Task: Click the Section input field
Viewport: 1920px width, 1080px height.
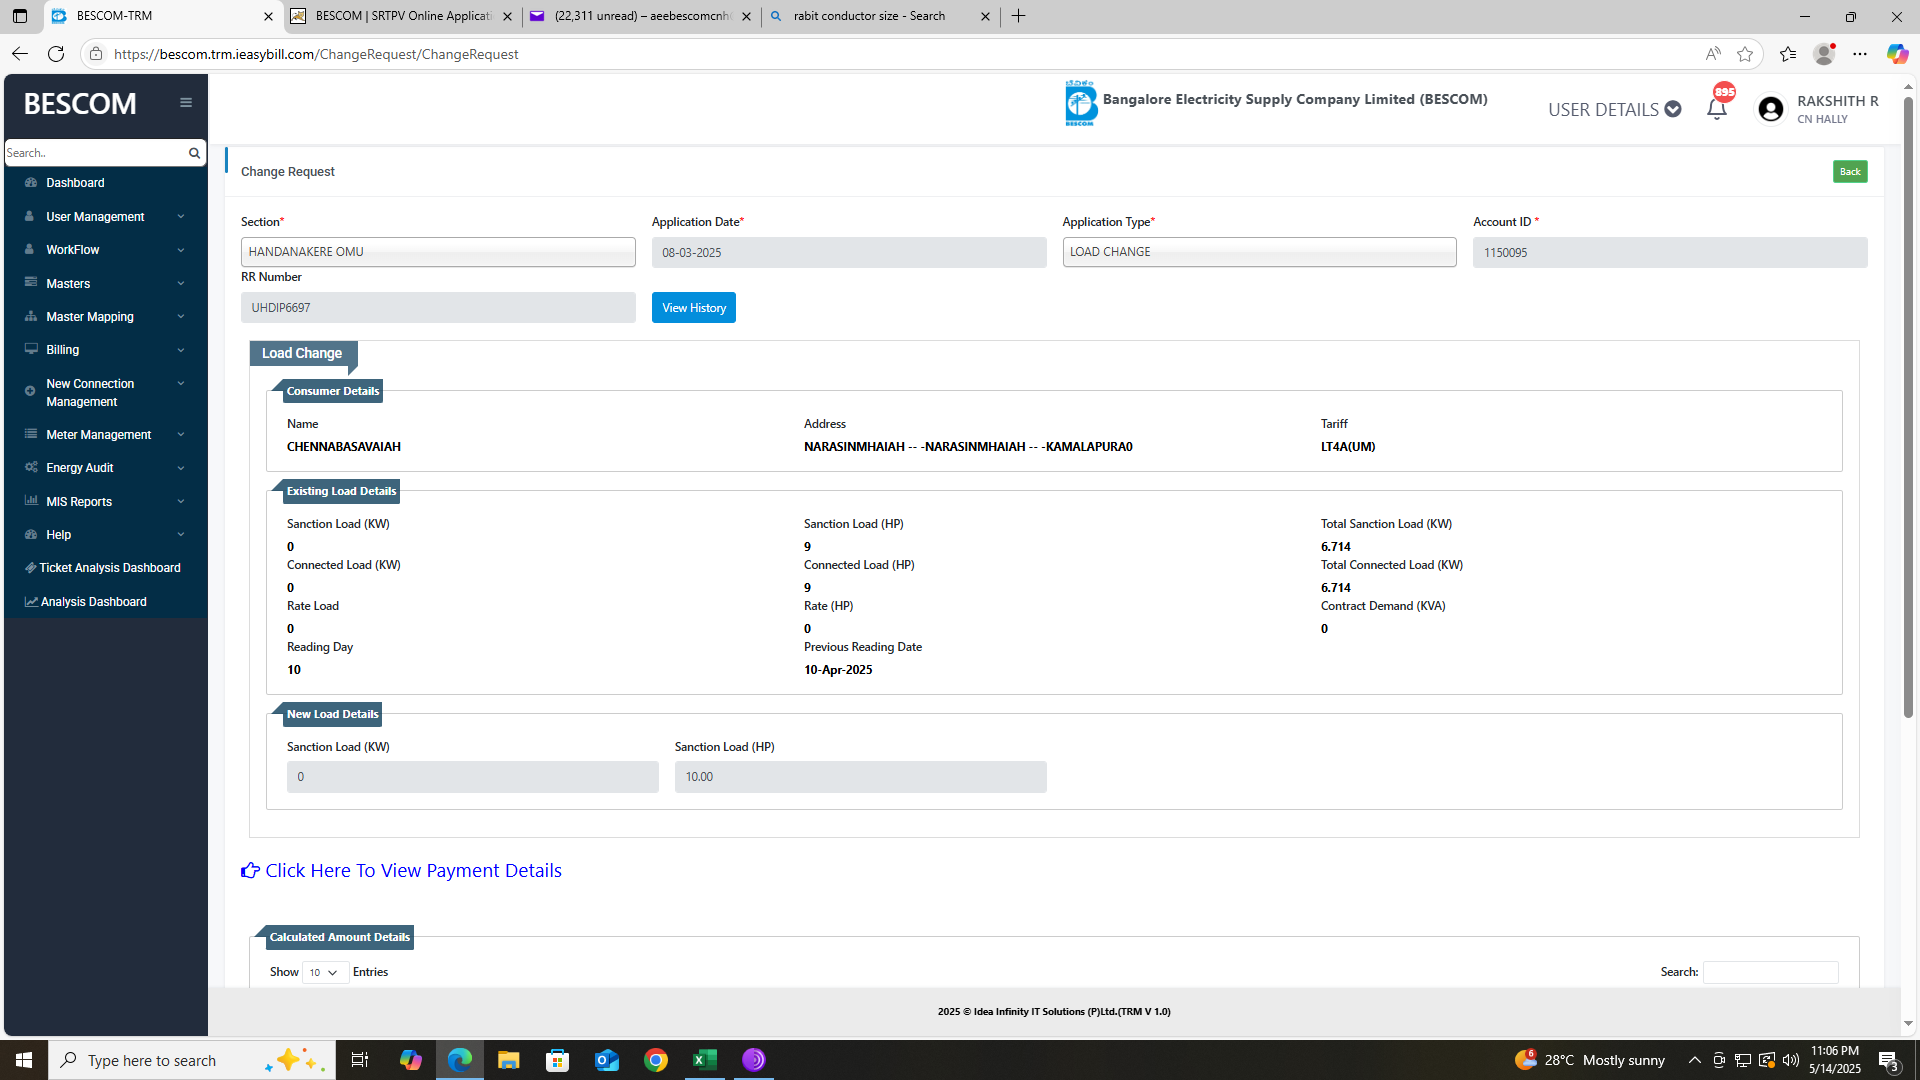Action: tap(438, 252)
